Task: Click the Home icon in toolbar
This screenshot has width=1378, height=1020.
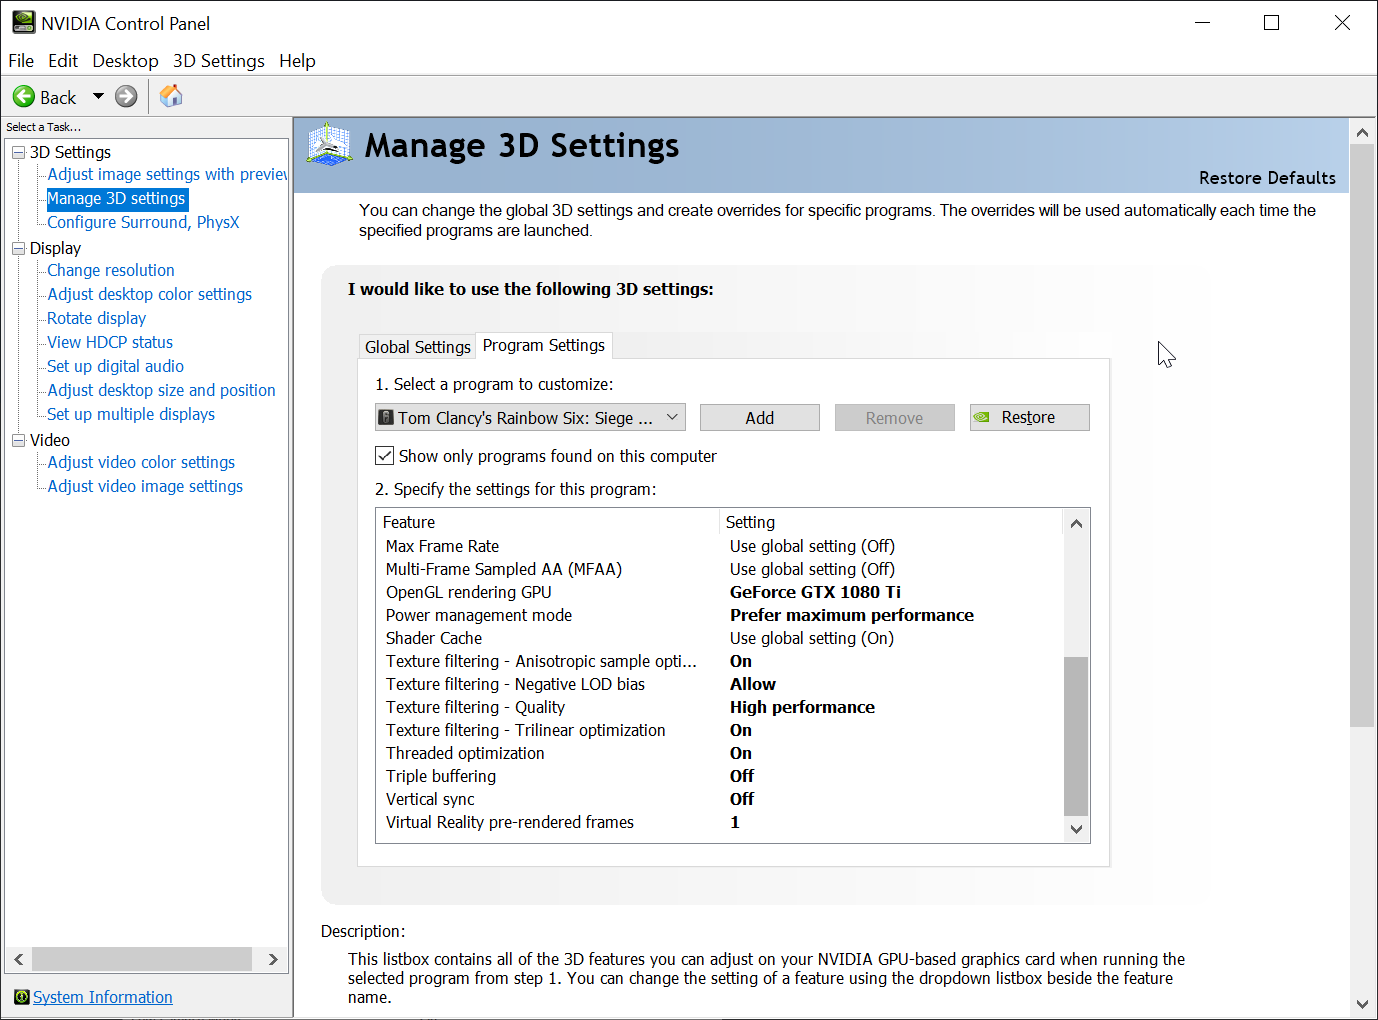Action: (x=171, y=96)
